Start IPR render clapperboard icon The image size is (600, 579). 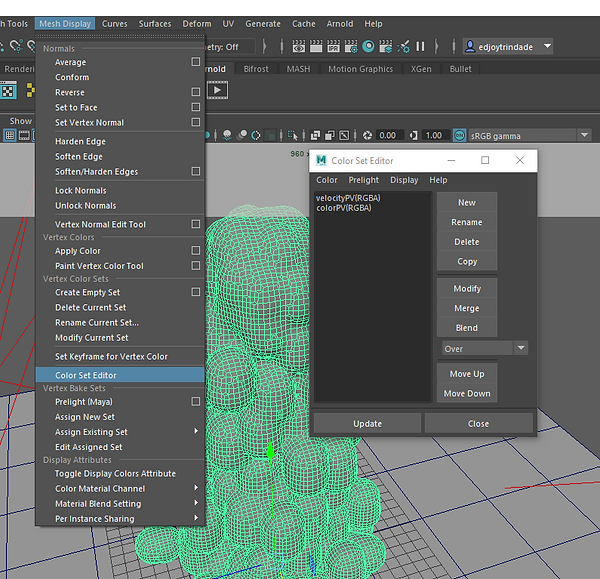click(x=333, y=46)
